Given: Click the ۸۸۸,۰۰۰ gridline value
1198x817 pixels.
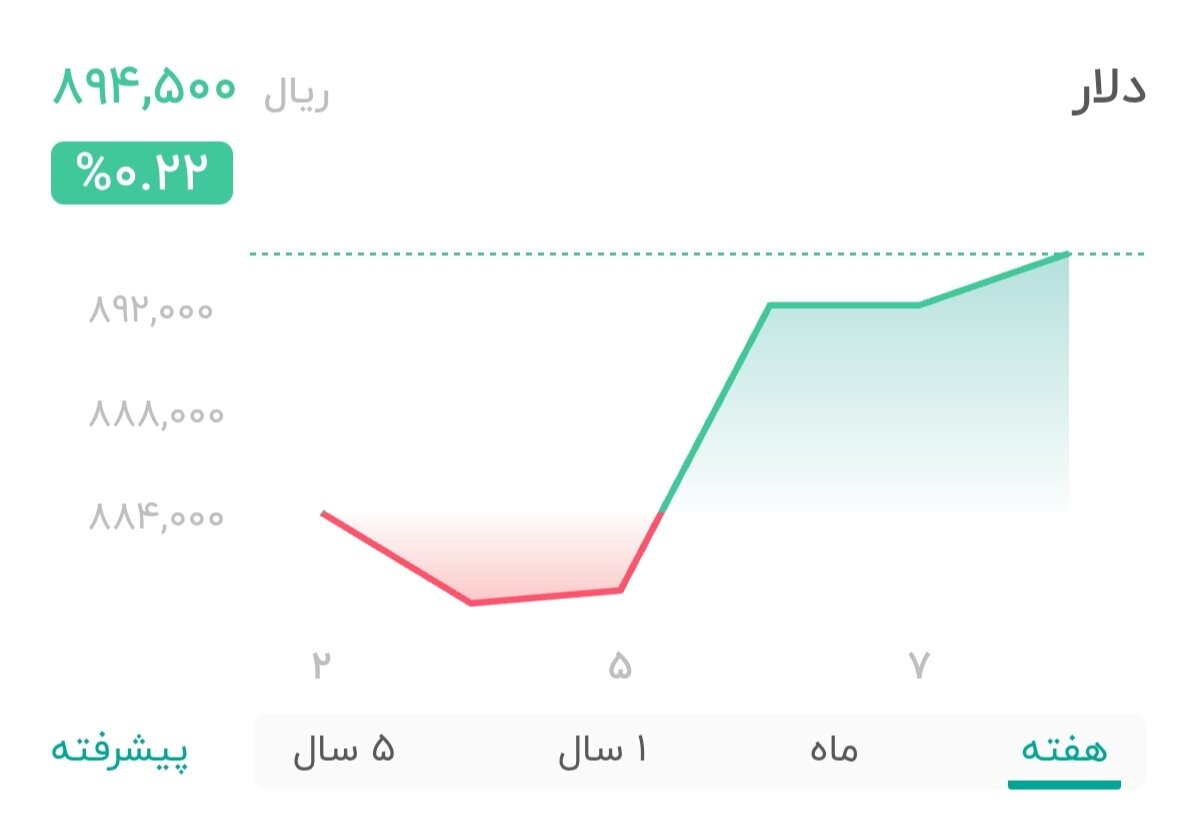Looking at the screenshot, I should (x=152, y=414).
